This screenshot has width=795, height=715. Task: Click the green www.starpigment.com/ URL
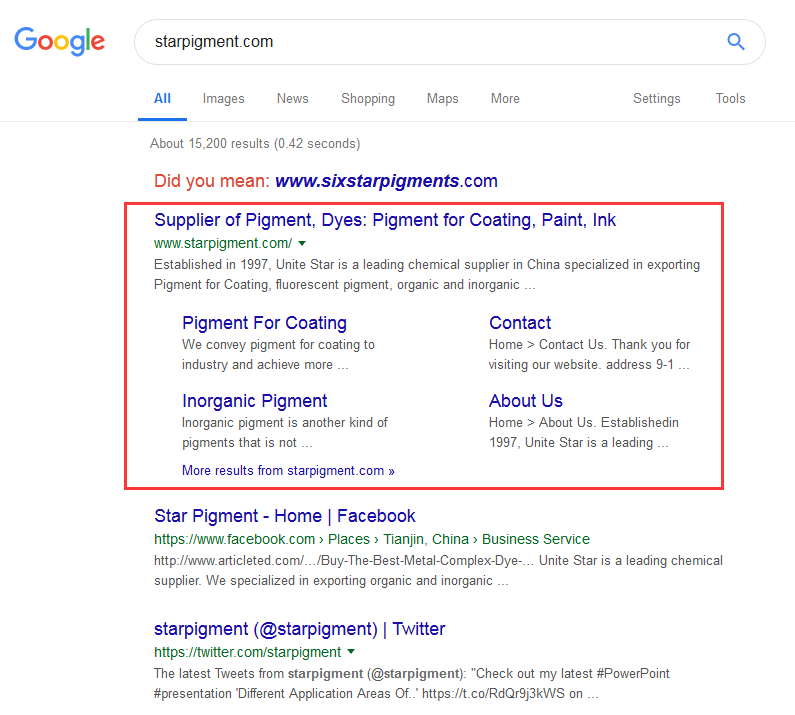[223, 243]
